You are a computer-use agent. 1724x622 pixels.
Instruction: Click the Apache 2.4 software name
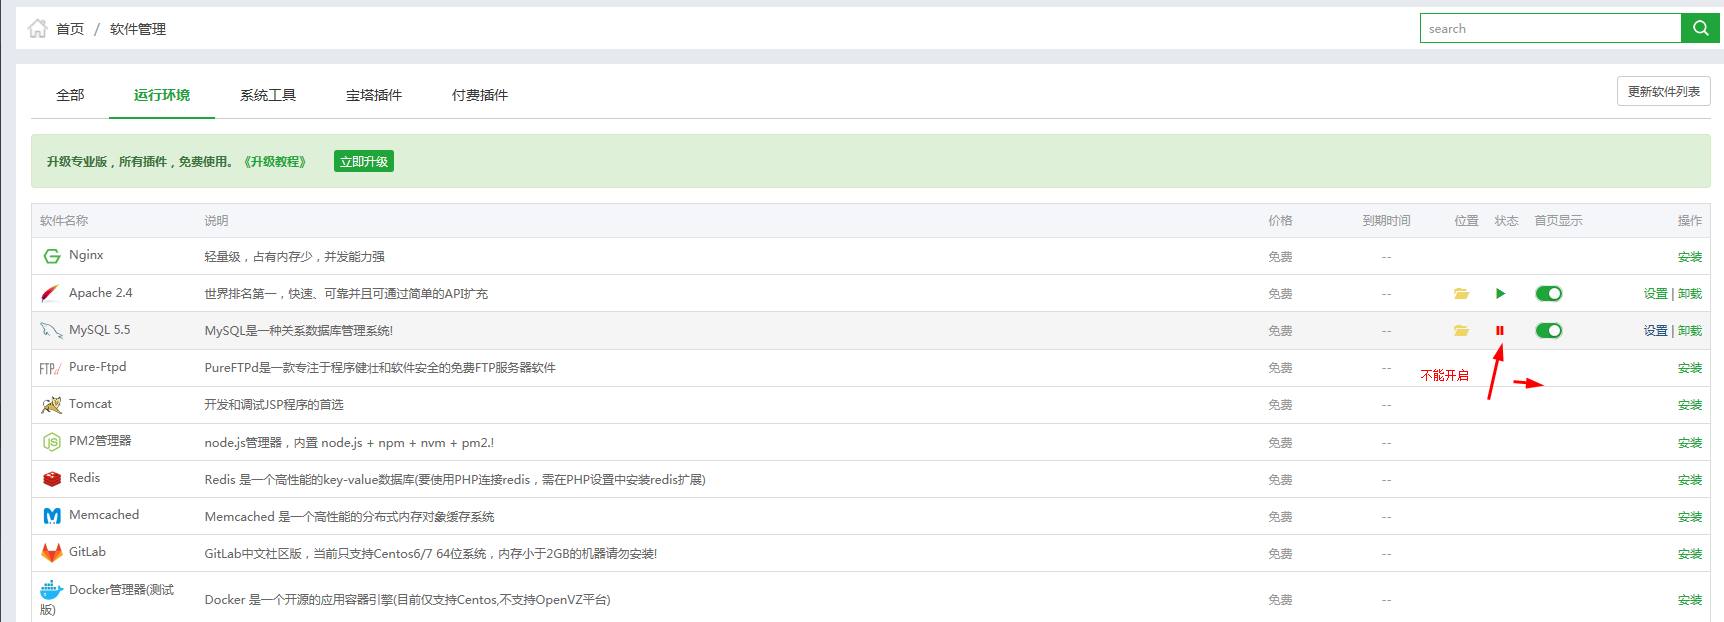[100, 293]
